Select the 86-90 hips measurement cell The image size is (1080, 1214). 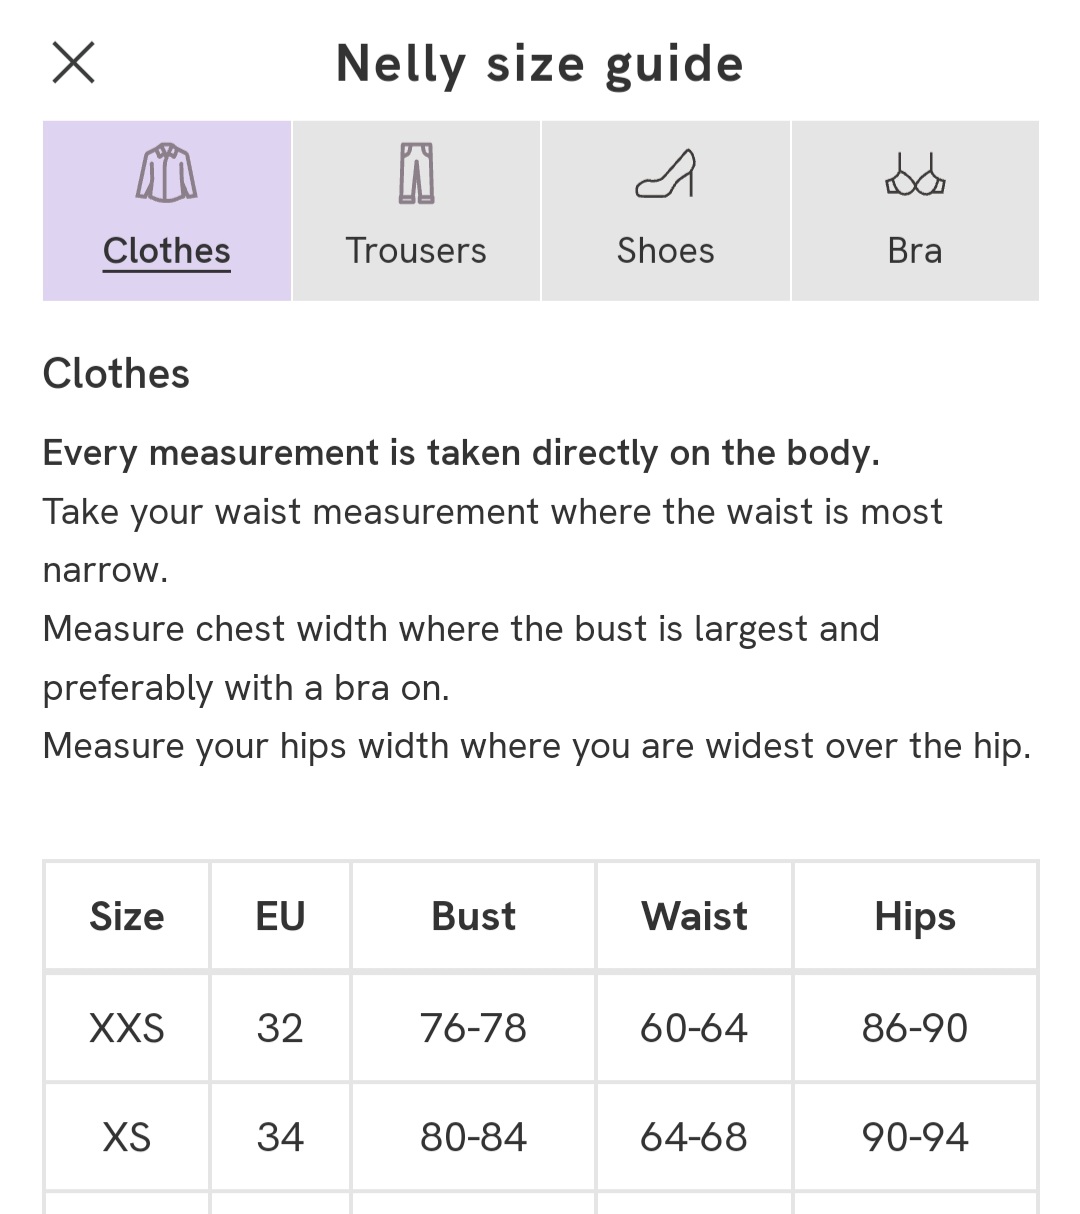click(x=915, y=1028)
